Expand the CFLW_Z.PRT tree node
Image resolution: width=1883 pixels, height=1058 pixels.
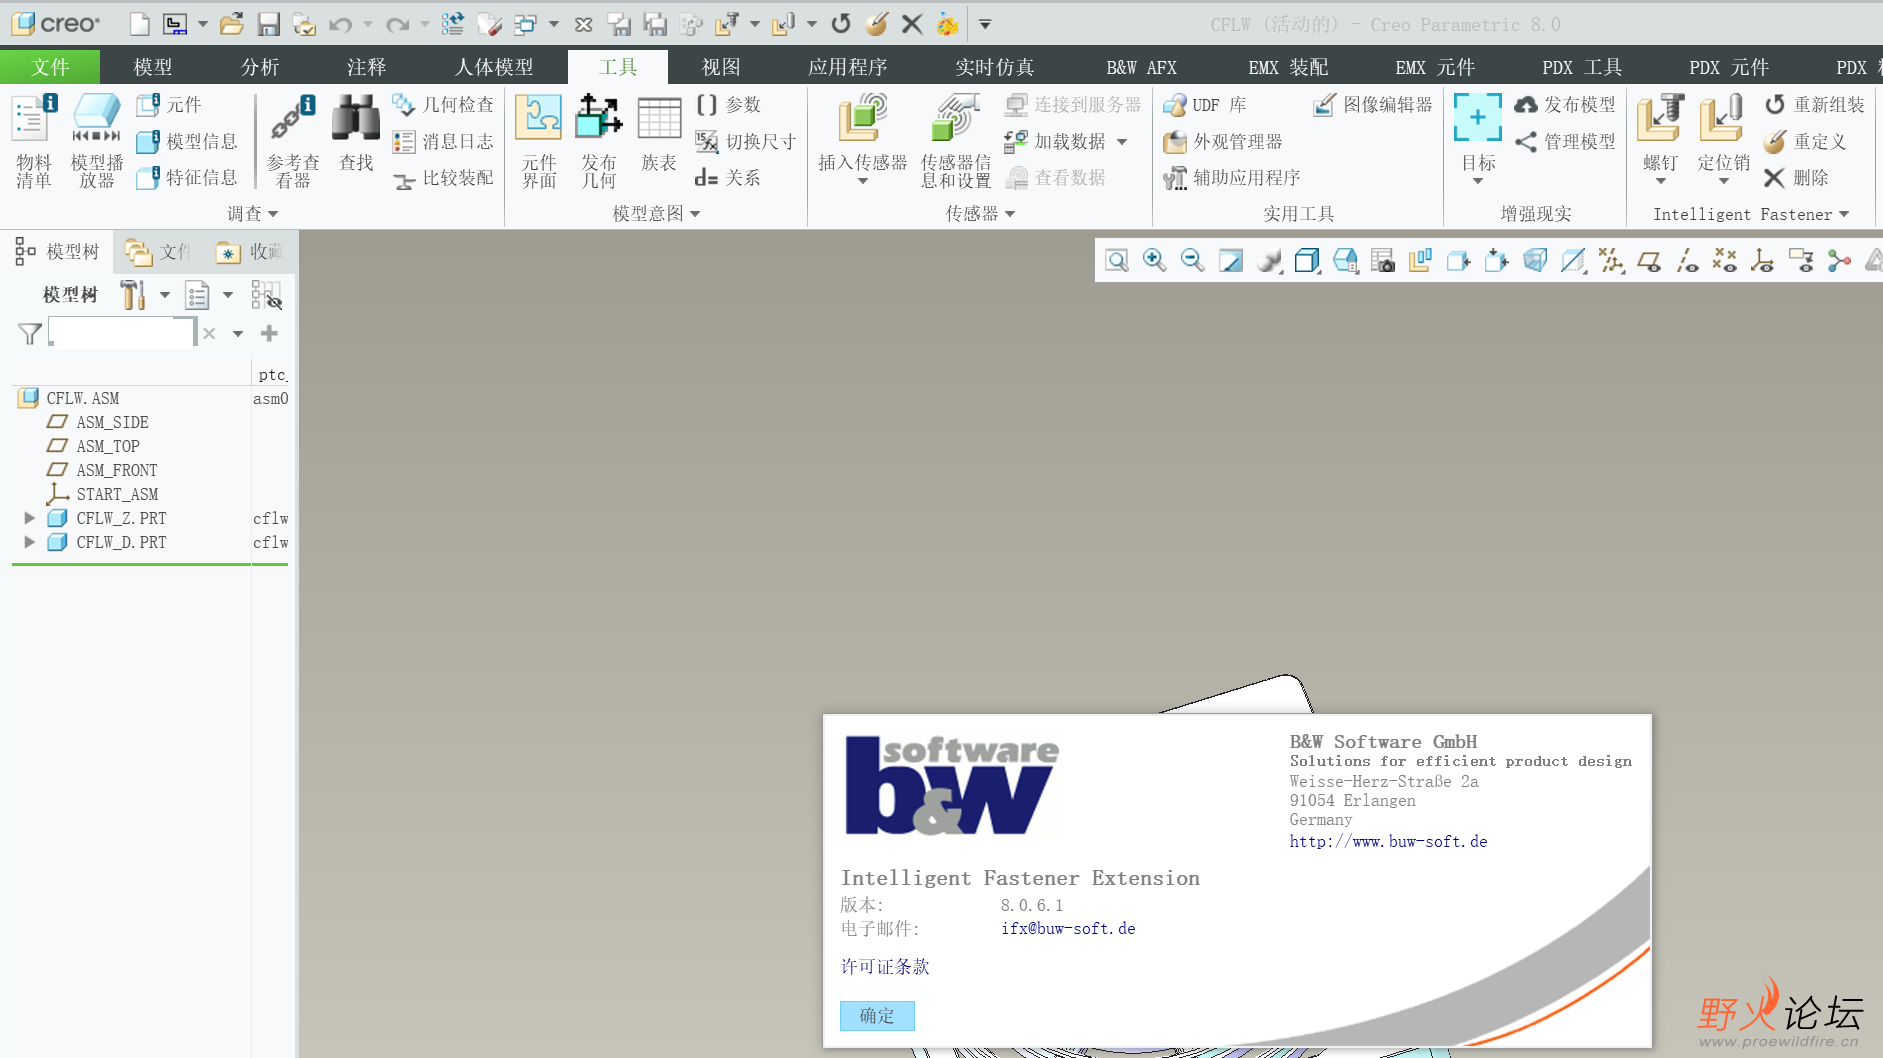[x=29, y=518]
